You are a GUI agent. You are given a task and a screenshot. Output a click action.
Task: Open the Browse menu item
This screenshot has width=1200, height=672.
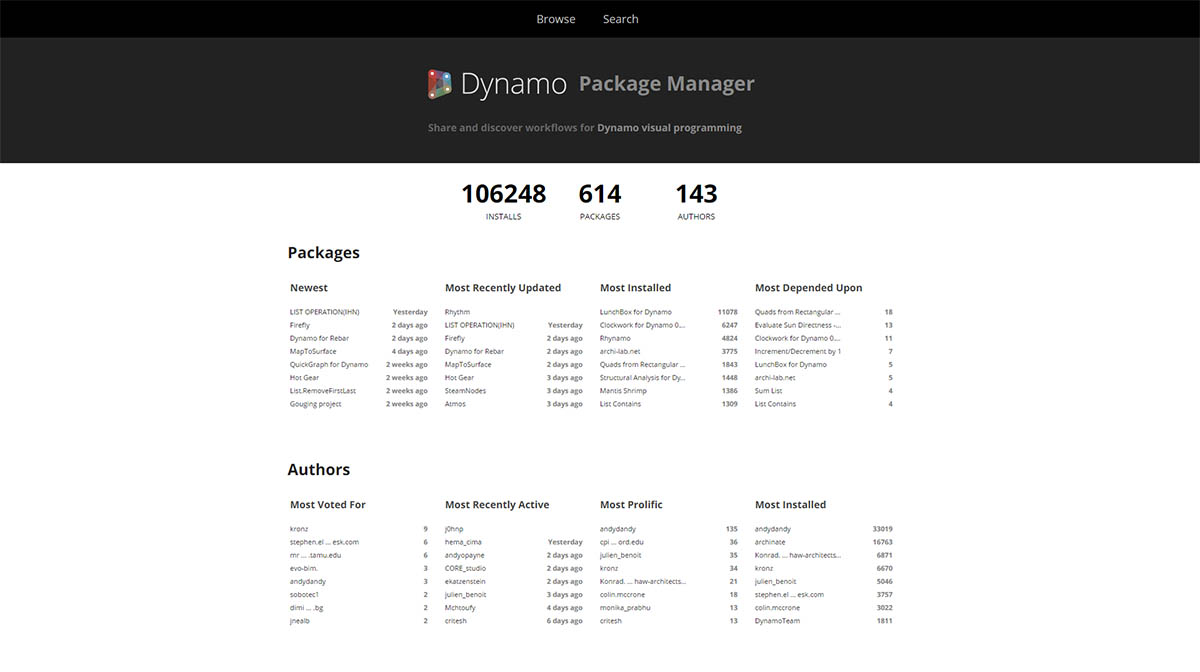coord(555,19)
